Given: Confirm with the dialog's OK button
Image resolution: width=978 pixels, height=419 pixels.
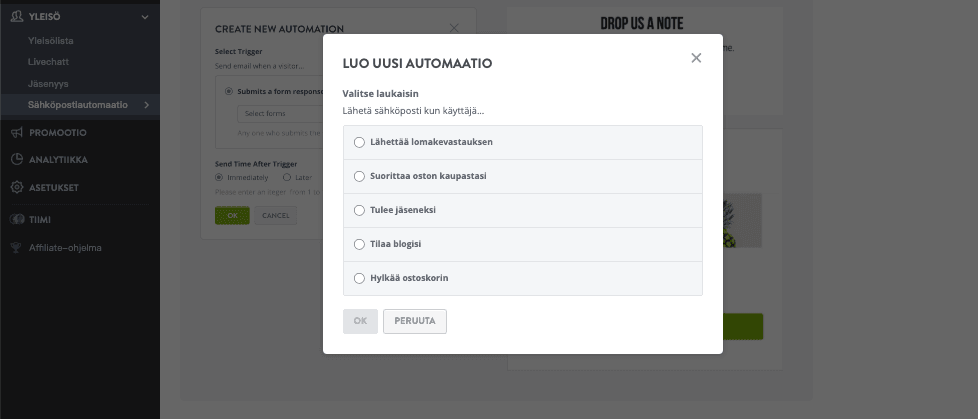Looking at the screenshot, I should coord(360,321).
